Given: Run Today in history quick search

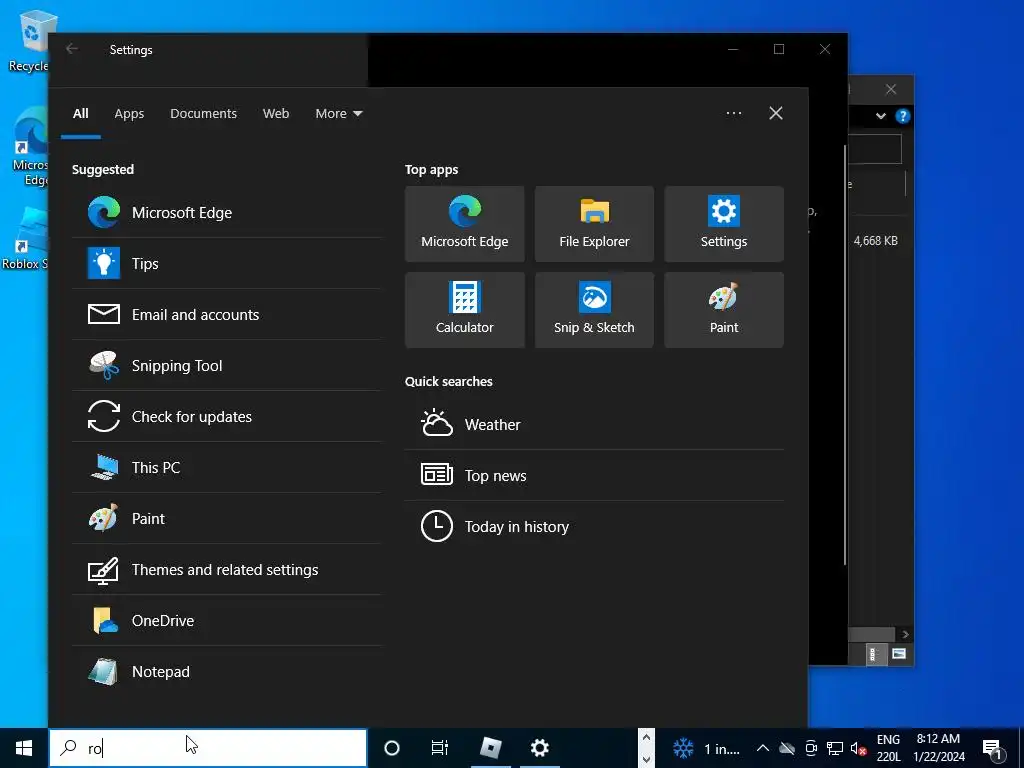Looking at the screenshot, I should [594, 526].
